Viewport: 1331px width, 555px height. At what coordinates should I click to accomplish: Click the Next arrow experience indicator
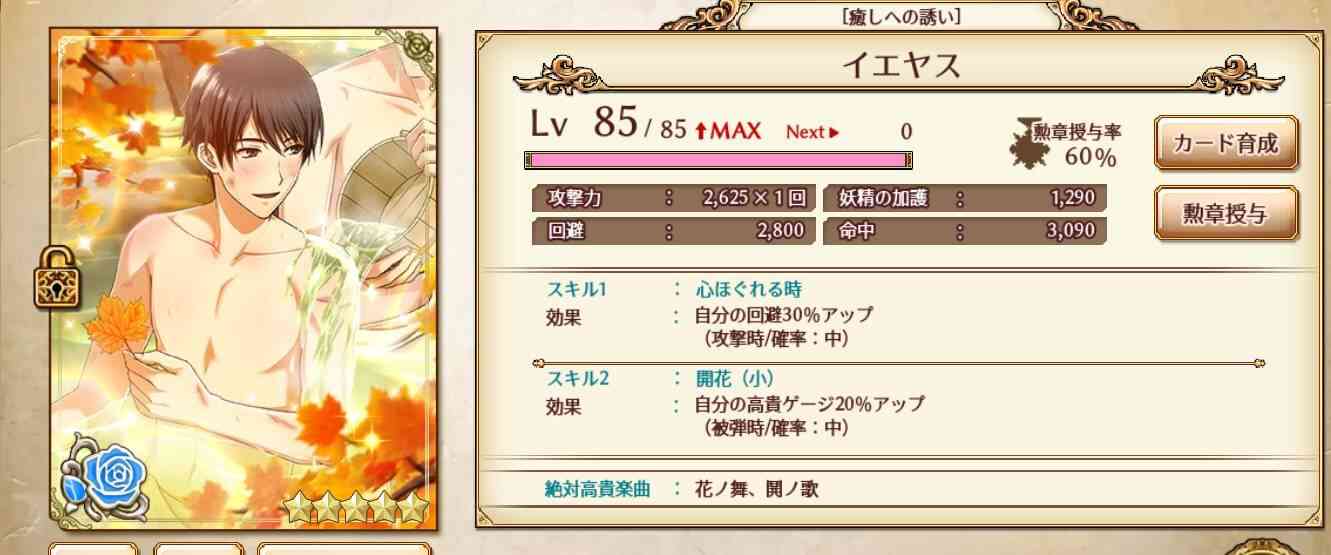[812, 131]
